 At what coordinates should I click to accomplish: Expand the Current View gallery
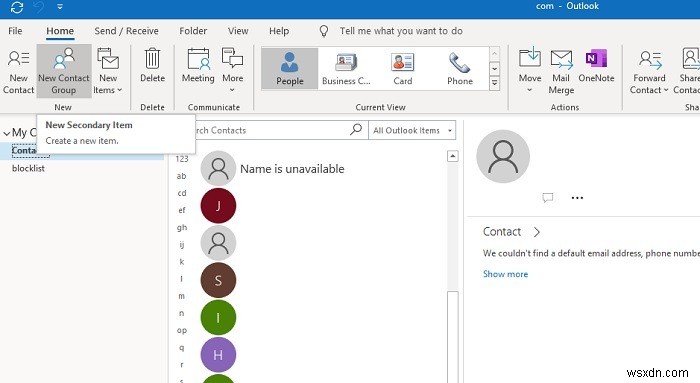(x=494, y=83)
